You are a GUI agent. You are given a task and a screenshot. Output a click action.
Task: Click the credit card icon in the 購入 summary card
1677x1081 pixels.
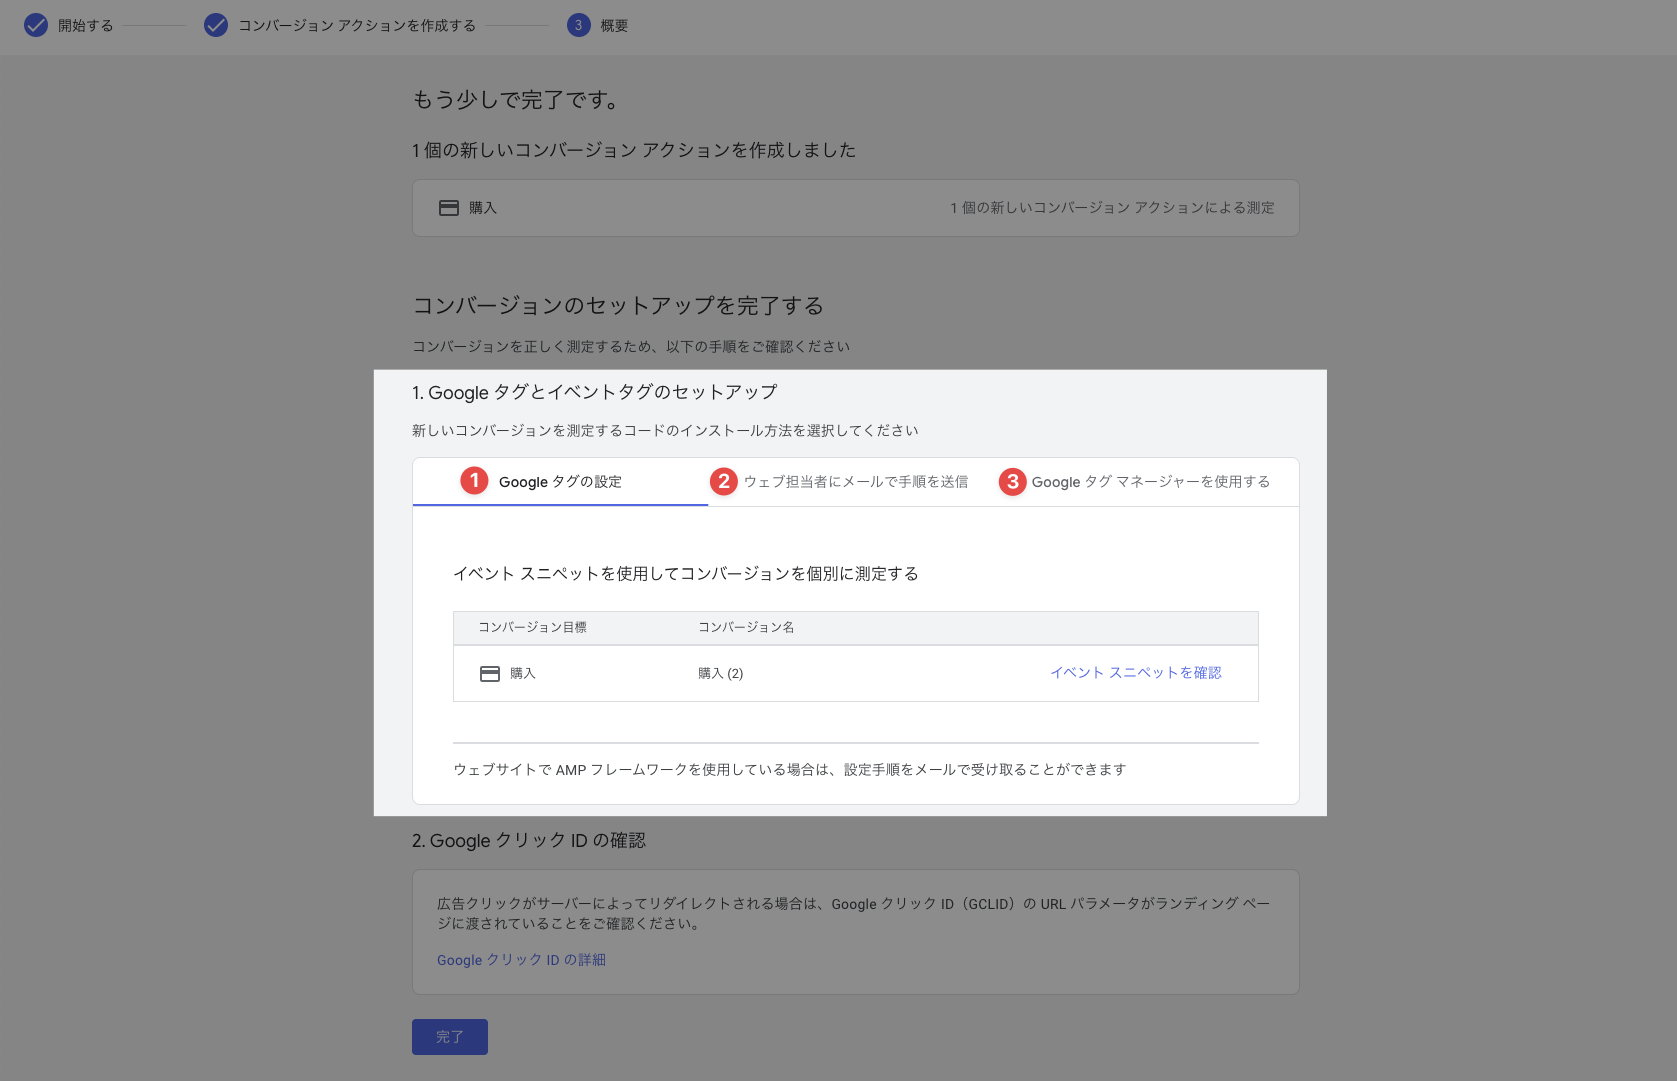click(449, 208)
